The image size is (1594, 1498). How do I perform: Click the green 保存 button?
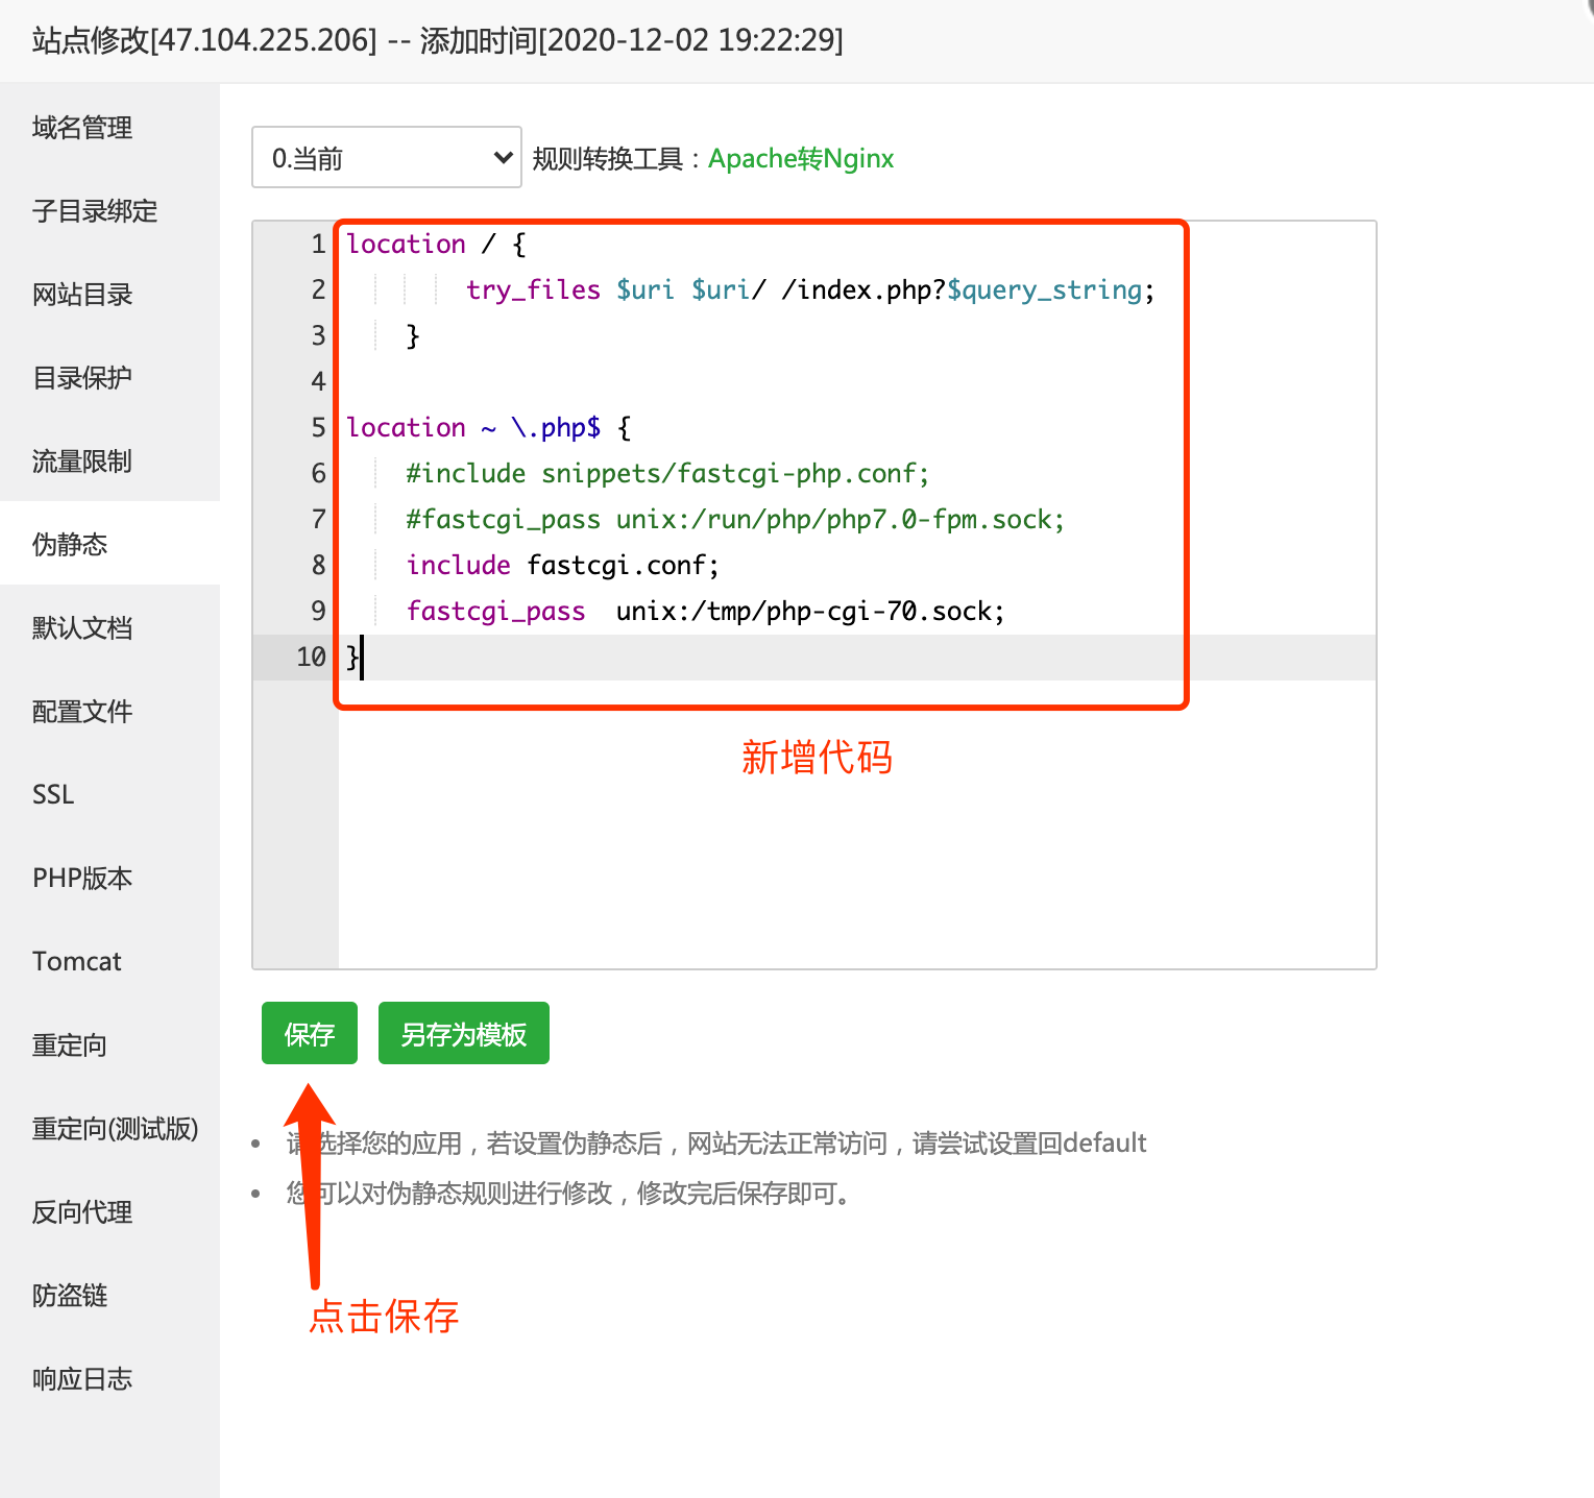pos(309,1033)
